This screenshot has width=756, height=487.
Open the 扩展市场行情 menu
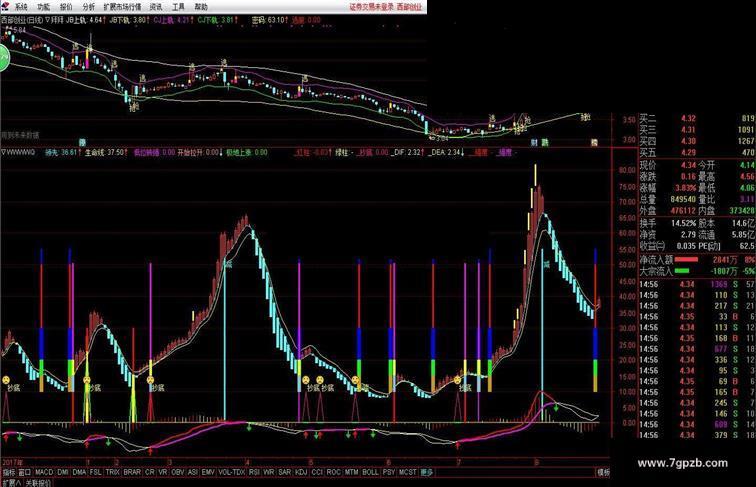click(x=122, y=7)
